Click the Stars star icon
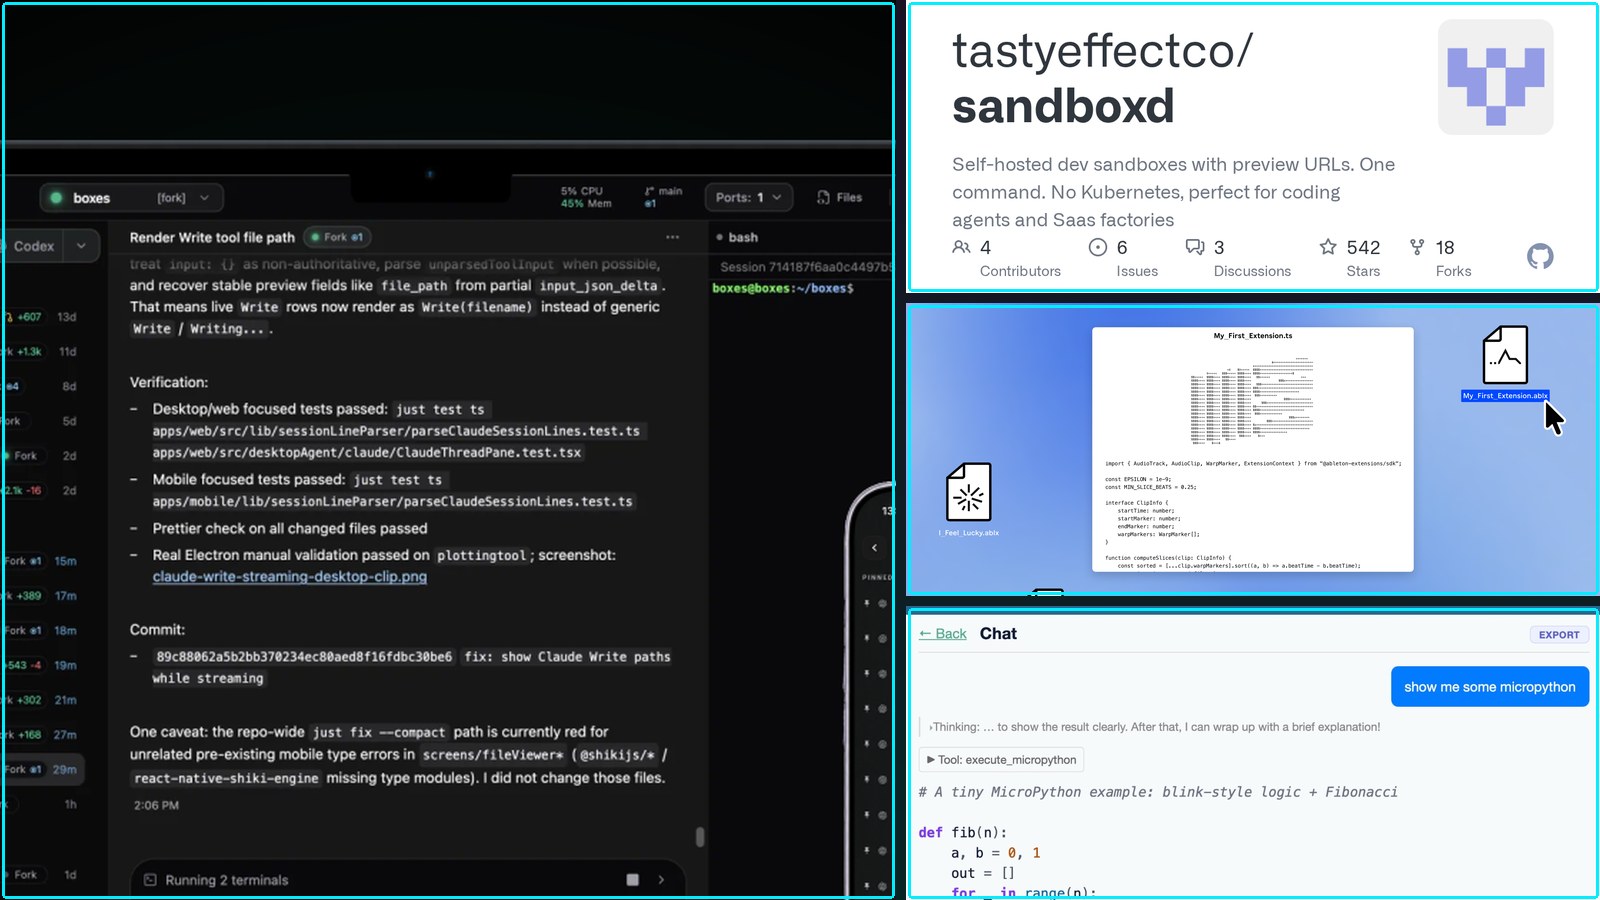1600x900 pixels. (1328, 246)
